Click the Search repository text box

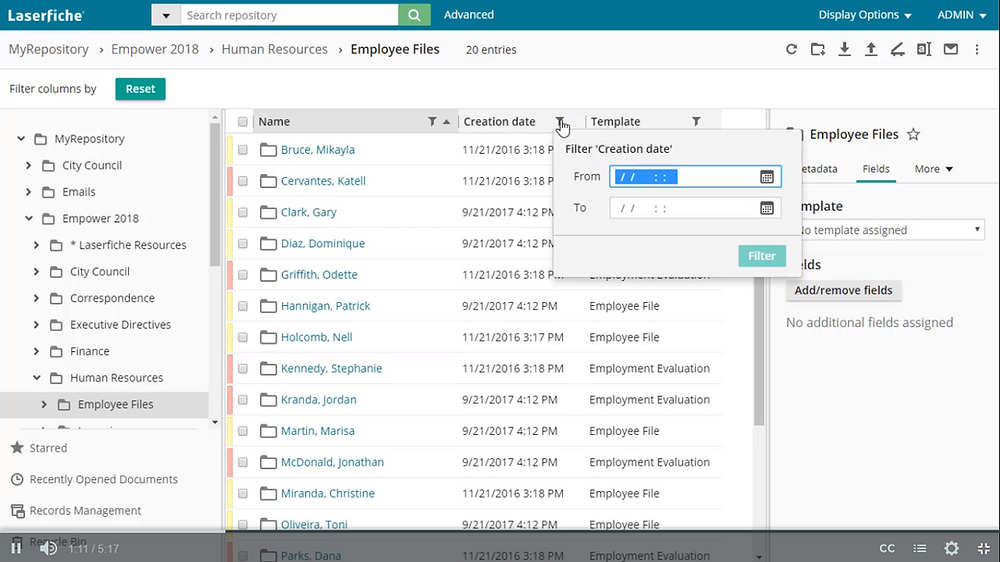[x=290, y=15]
